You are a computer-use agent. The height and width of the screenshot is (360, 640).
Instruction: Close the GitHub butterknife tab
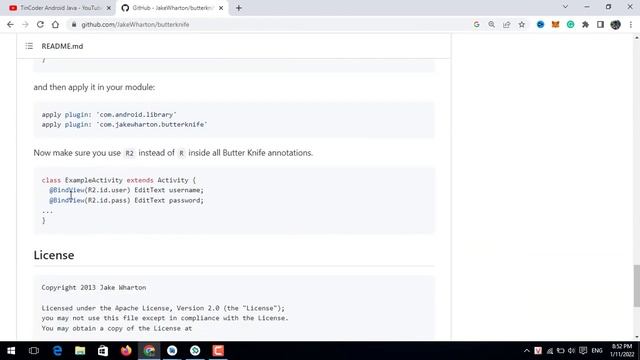[221, 8]
